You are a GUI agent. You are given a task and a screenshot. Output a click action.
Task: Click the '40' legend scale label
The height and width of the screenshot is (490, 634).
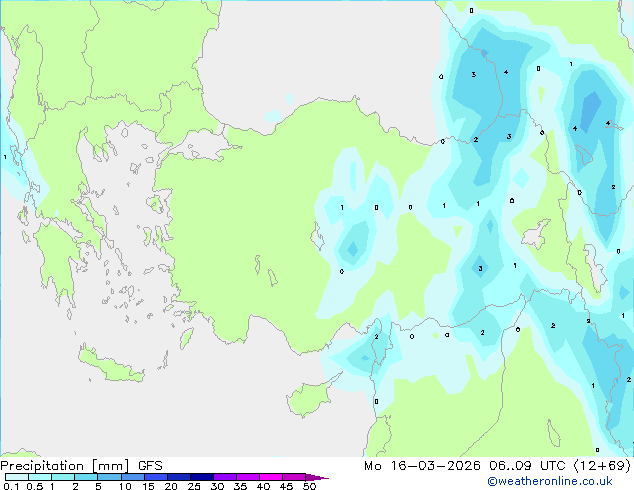pos(263,486)
